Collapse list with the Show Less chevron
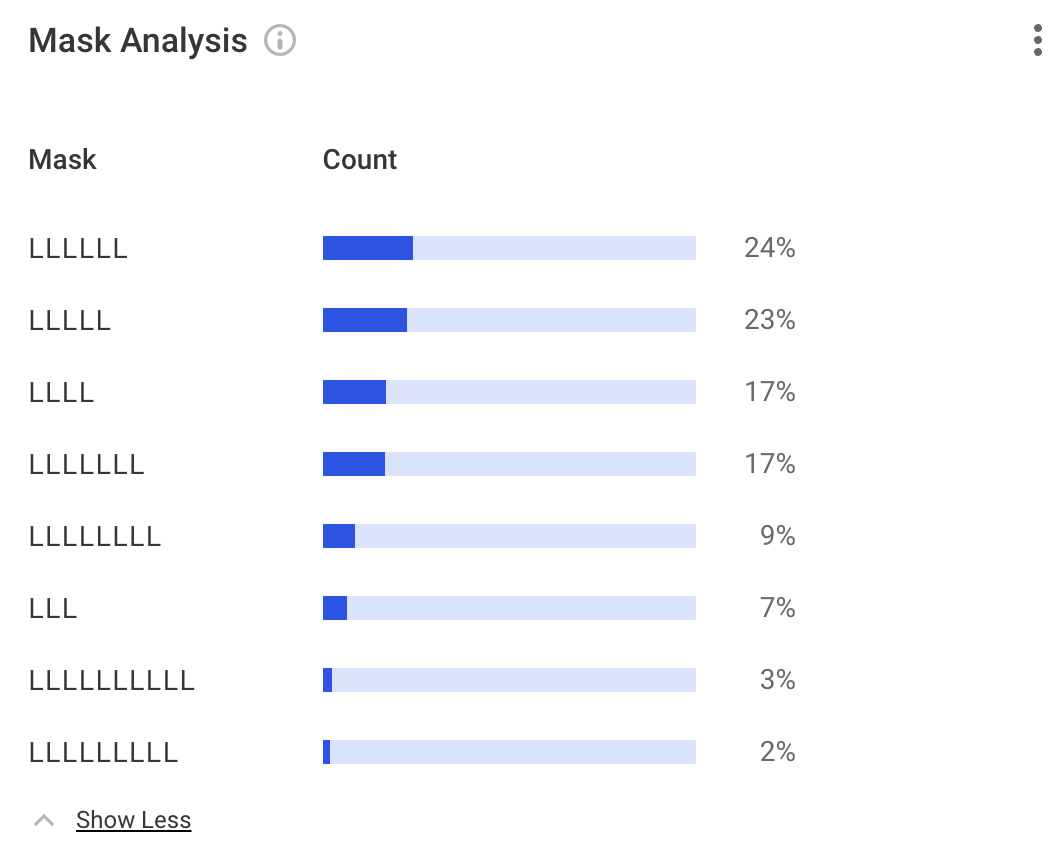This screenshot has height=842, width=1062. pos(43,820)
